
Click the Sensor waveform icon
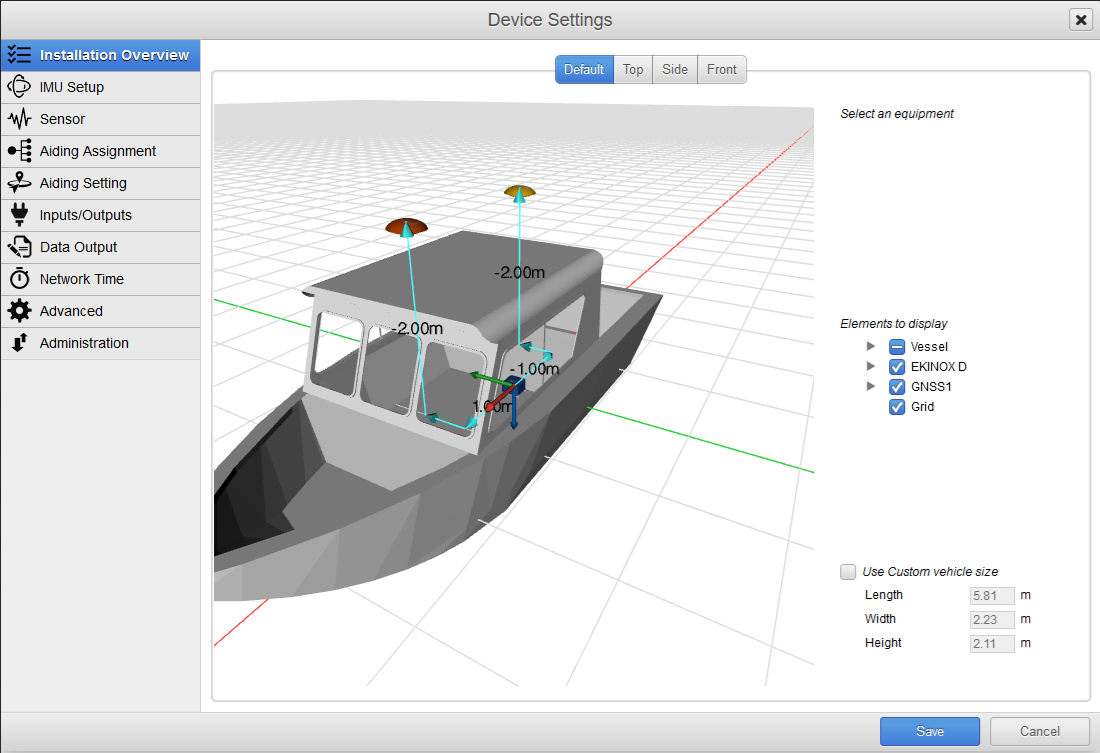19,119
